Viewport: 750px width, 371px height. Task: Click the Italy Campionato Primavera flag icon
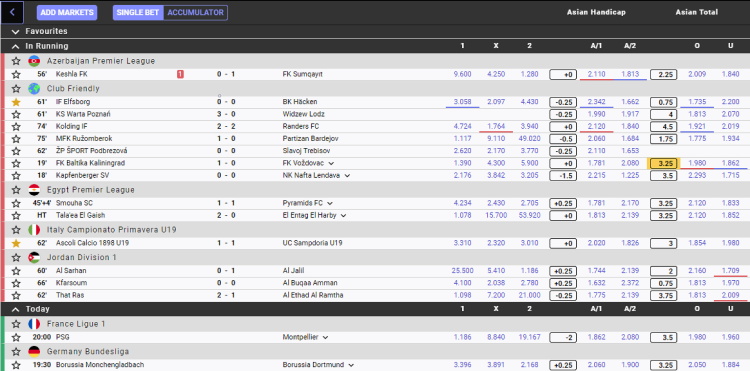point(34,229)
